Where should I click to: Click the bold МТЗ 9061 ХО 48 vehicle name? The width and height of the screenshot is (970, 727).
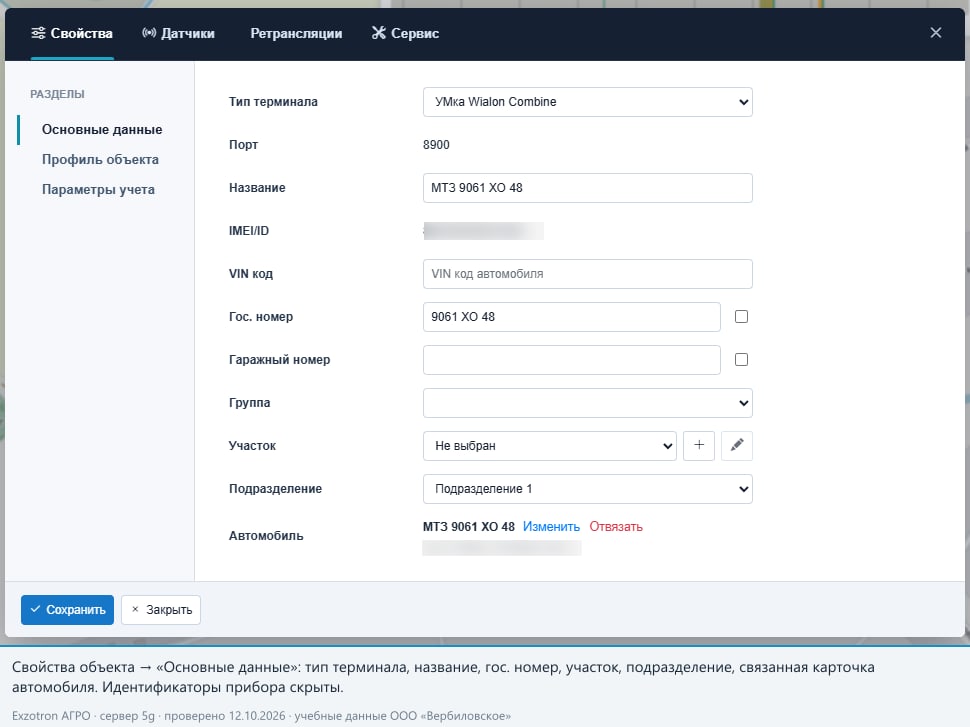click(469, 527)
